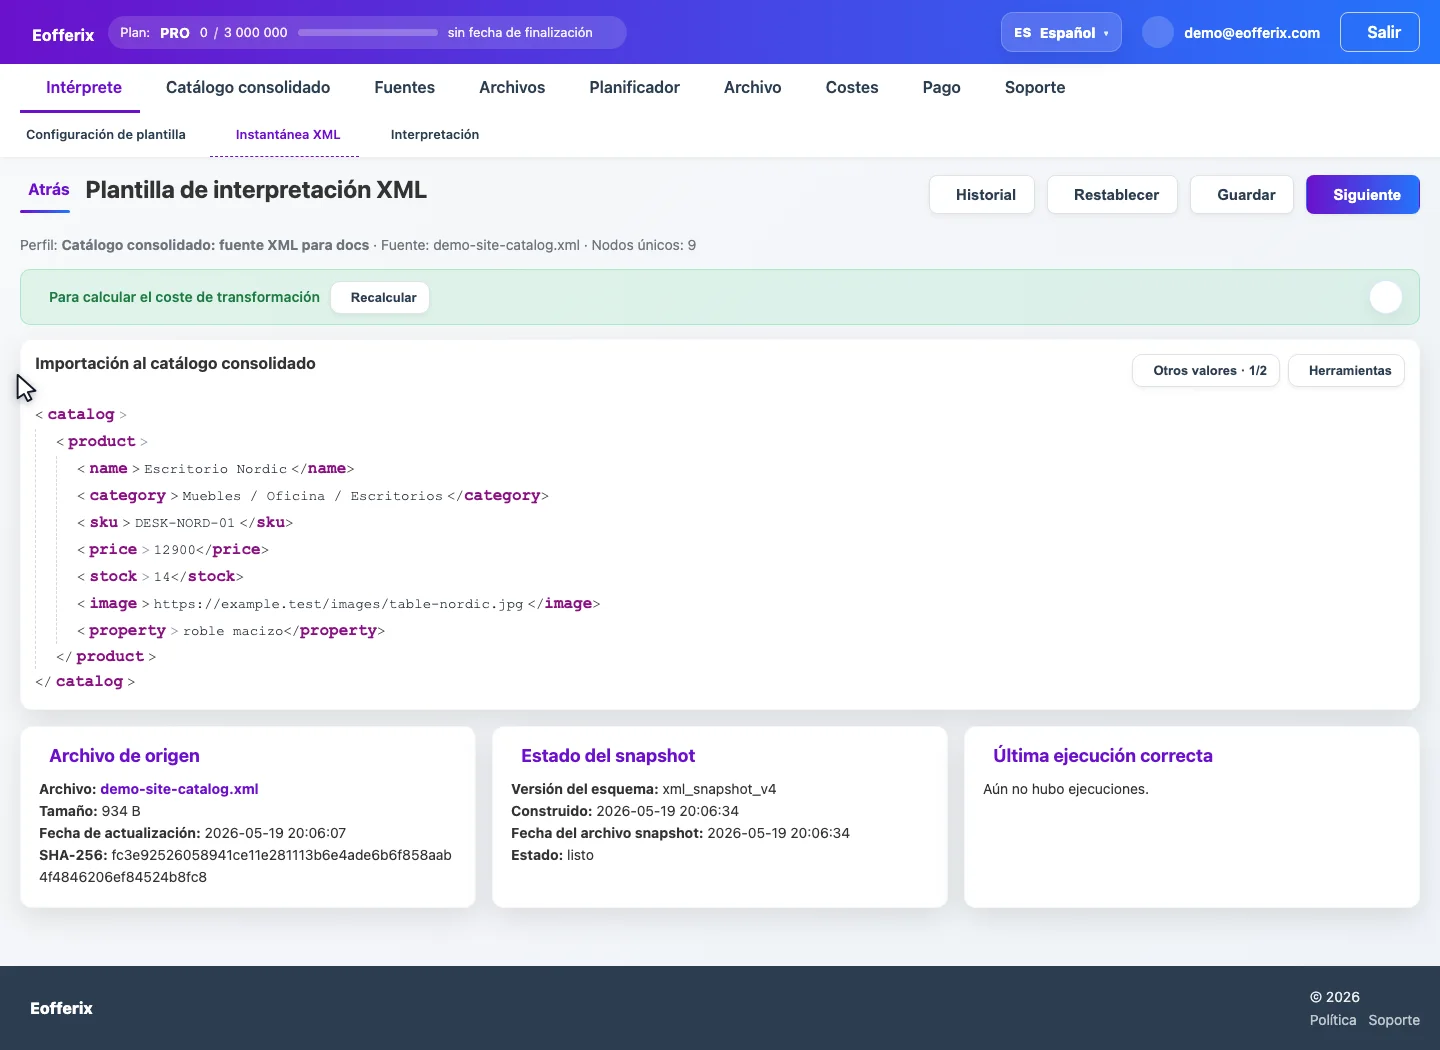This screenshot has width=1440, height=1050.
Task: Click the Eofferix logo in header
Action: click(63, 35)
